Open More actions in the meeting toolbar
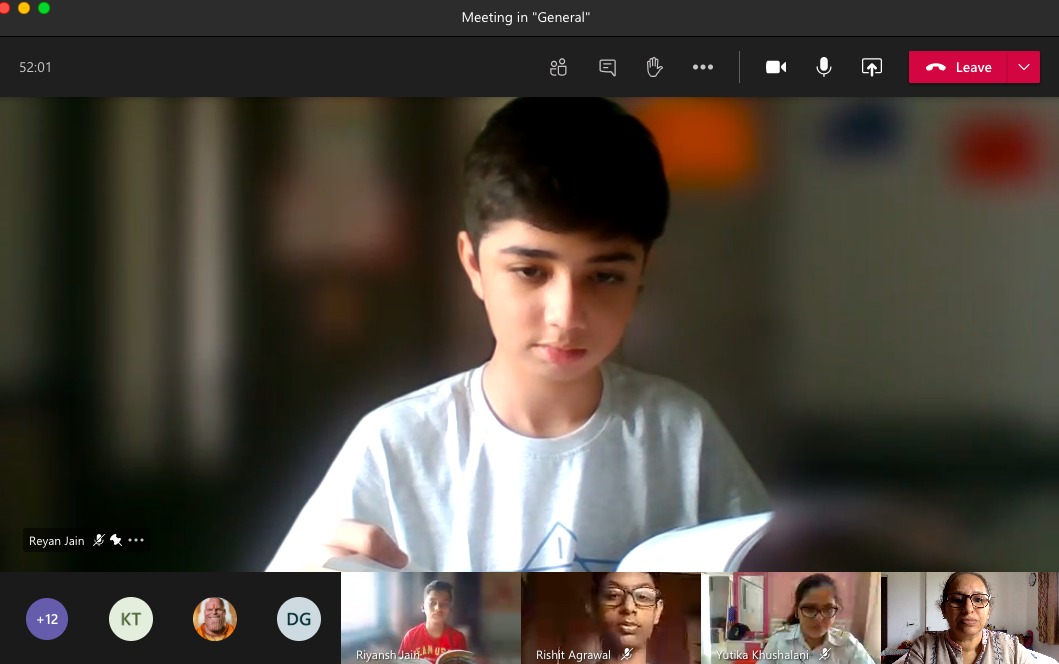1059x664 pixels. (702, 67)
